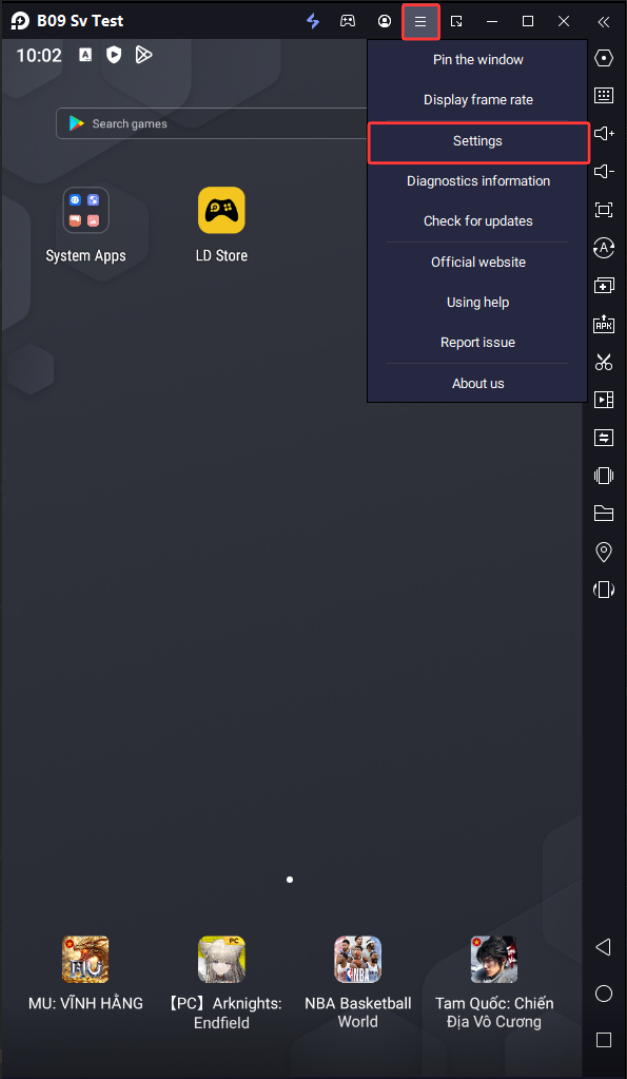627x1079 pixels.
Task: Toggle Display frame rate option
Action: tap(477, 100)
